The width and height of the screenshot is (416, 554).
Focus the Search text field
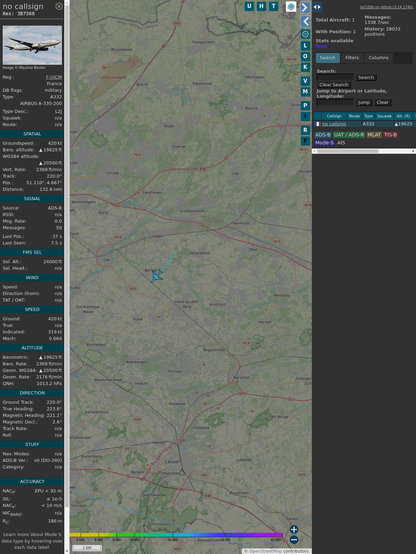[x=335, y=77]
